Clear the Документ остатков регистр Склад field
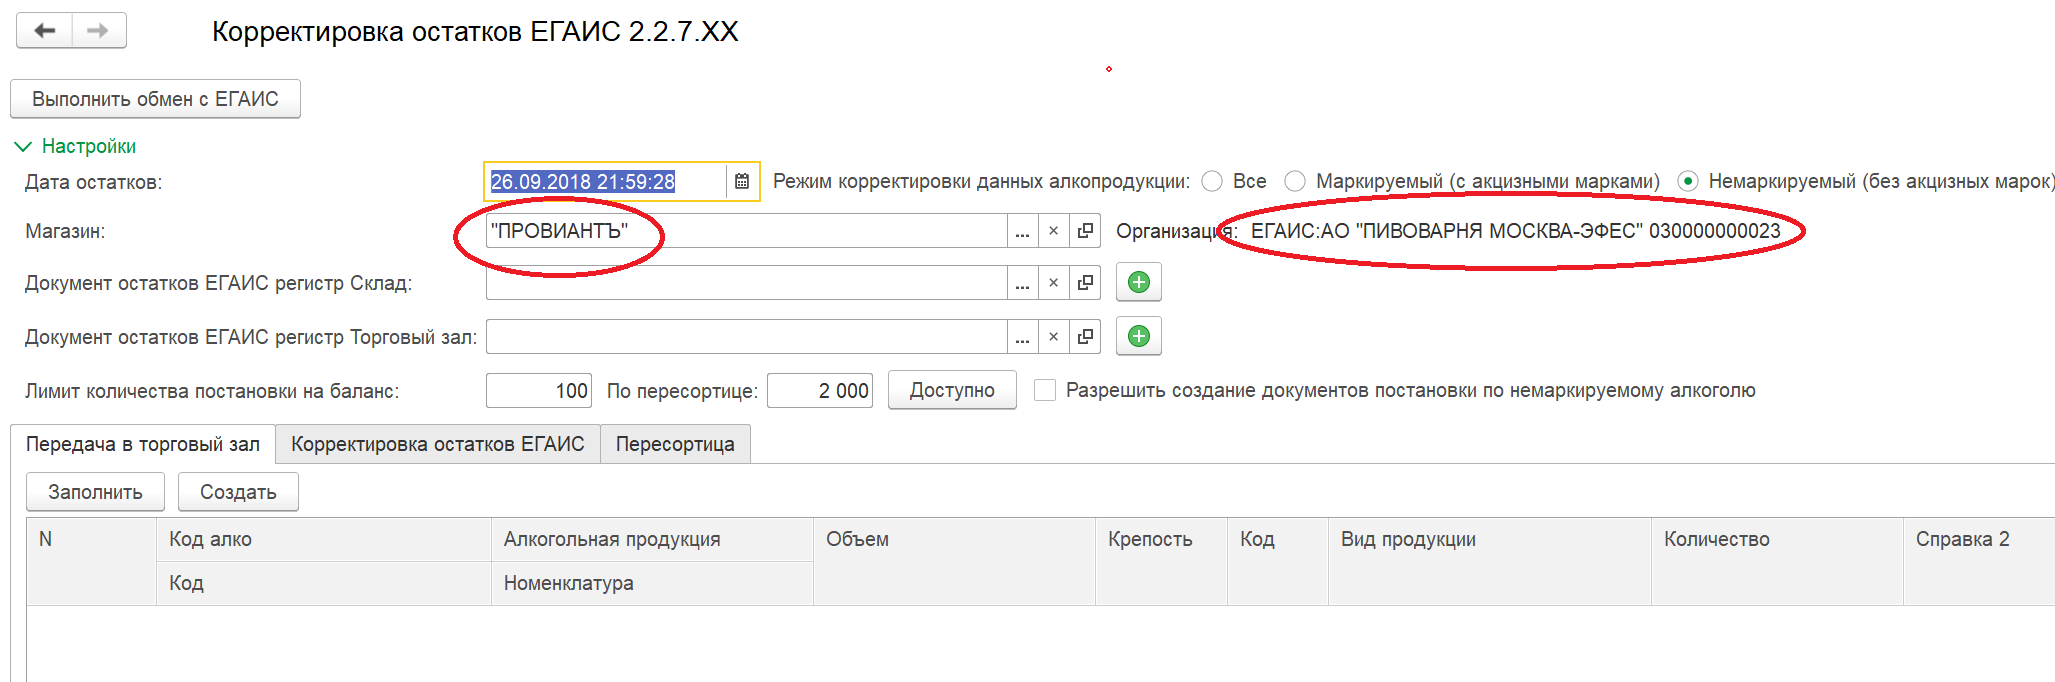2055x682 pixels. (1053, 283)
